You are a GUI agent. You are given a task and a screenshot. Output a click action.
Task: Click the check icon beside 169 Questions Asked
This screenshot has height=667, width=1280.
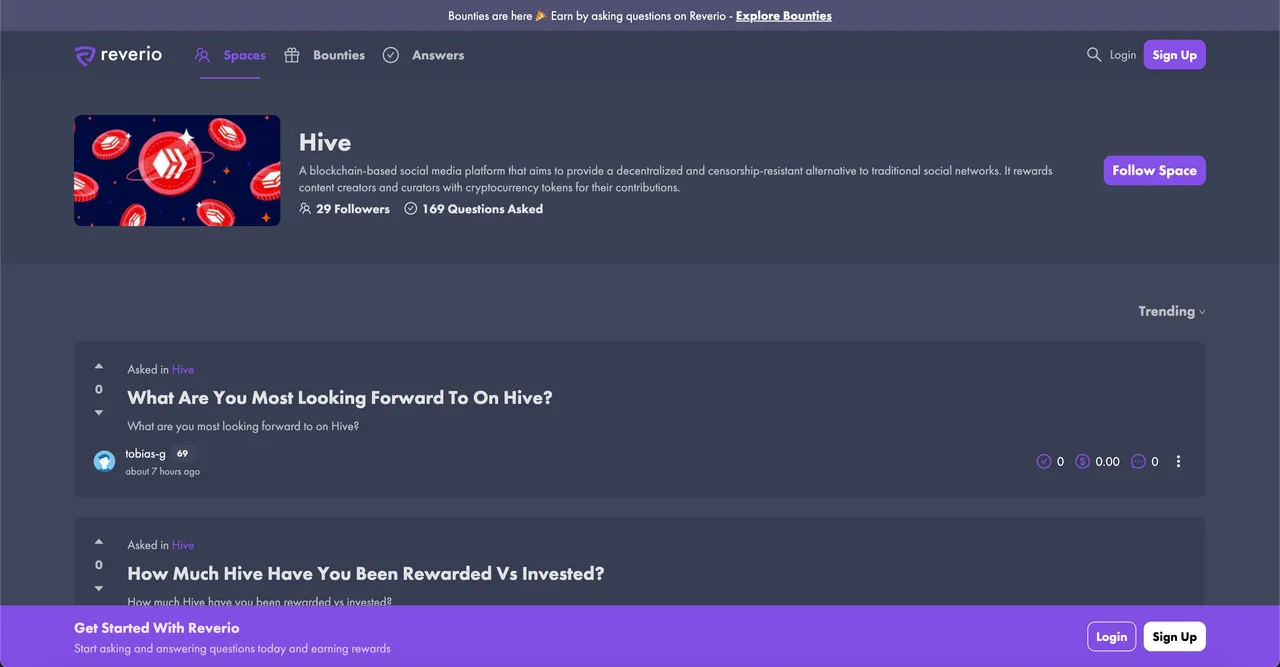(411, 209)
